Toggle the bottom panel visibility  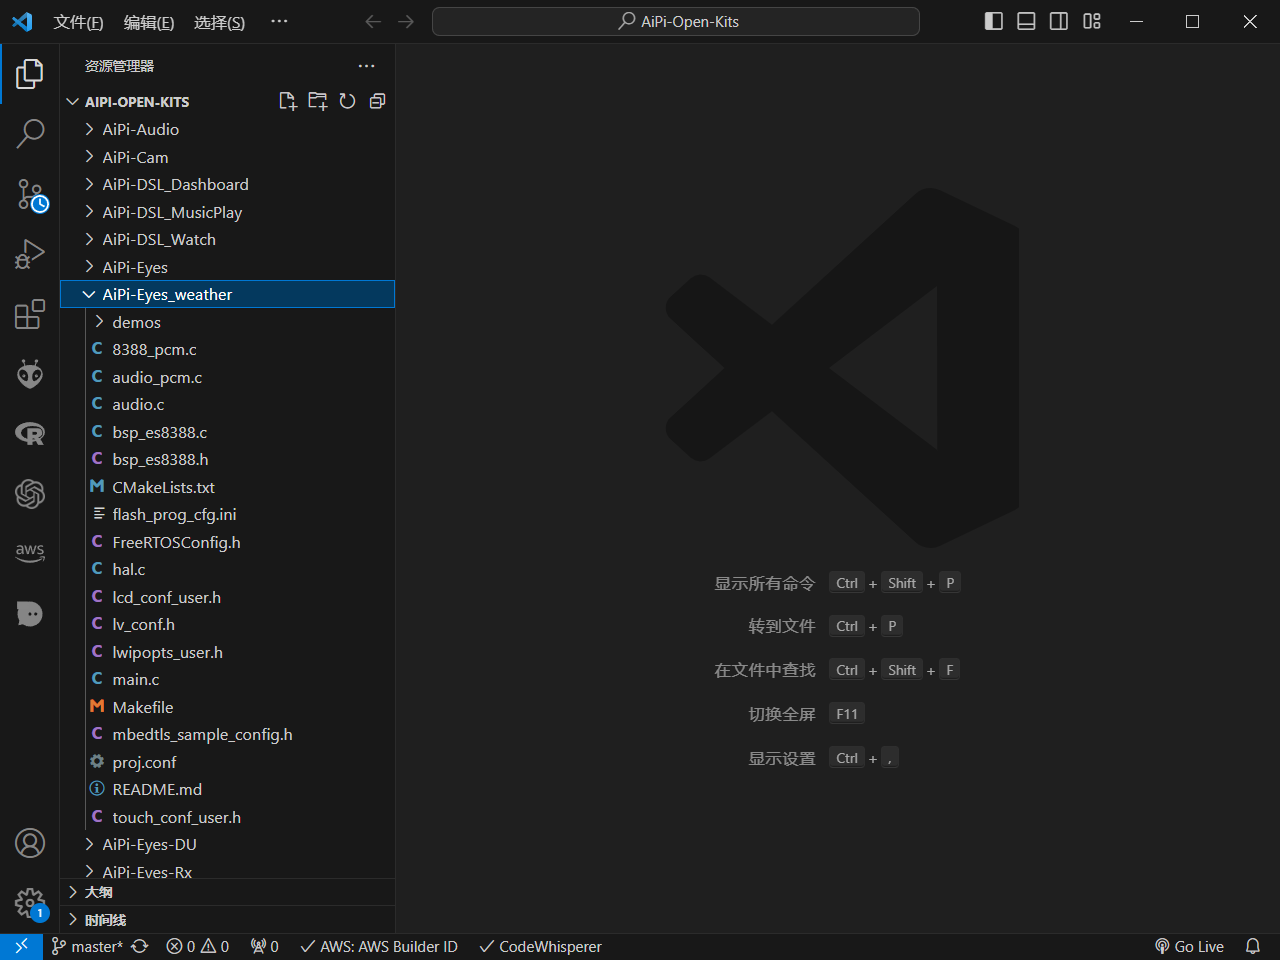(x=1026, y=21)
